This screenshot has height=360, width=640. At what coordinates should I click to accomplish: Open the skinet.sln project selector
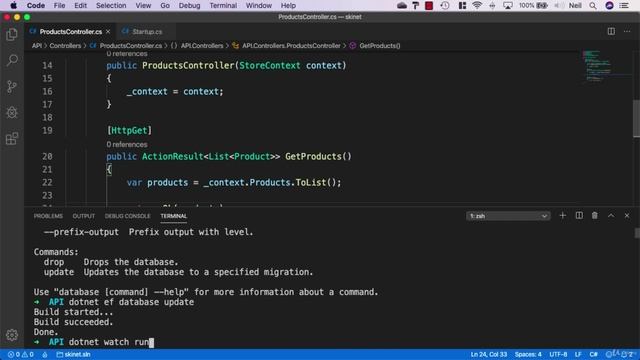(x=73, y=354)
